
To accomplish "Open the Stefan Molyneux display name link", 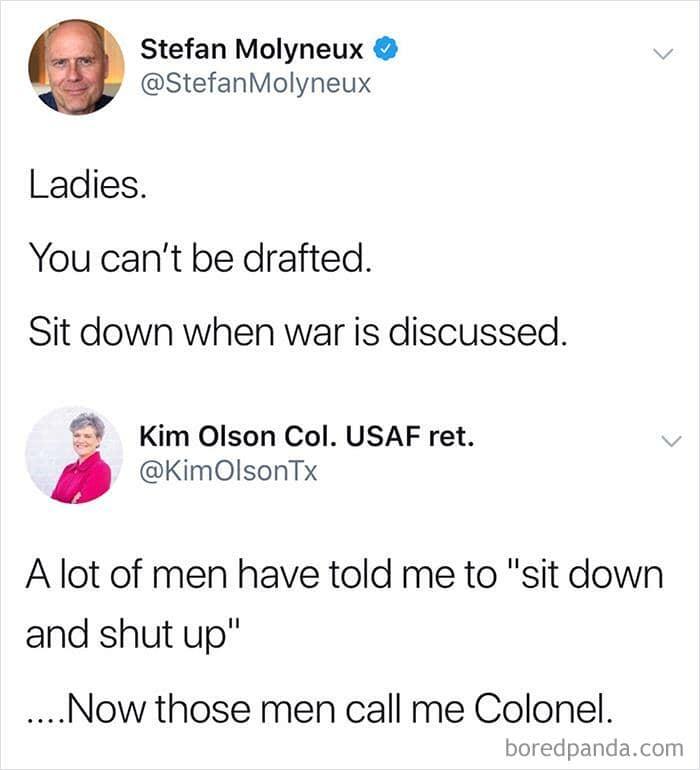I will pos(252,49).
